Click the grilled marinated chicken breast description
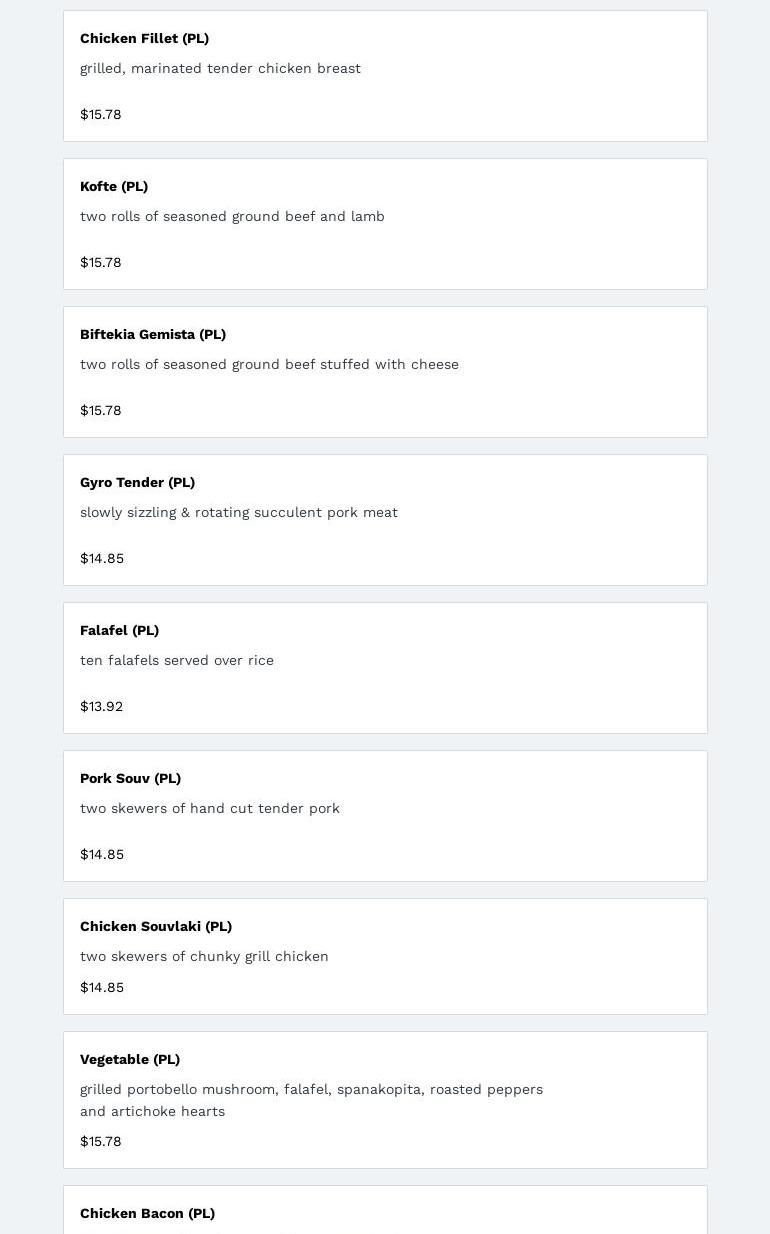Viewport: 770px width, 1234px height. [220, 68]
